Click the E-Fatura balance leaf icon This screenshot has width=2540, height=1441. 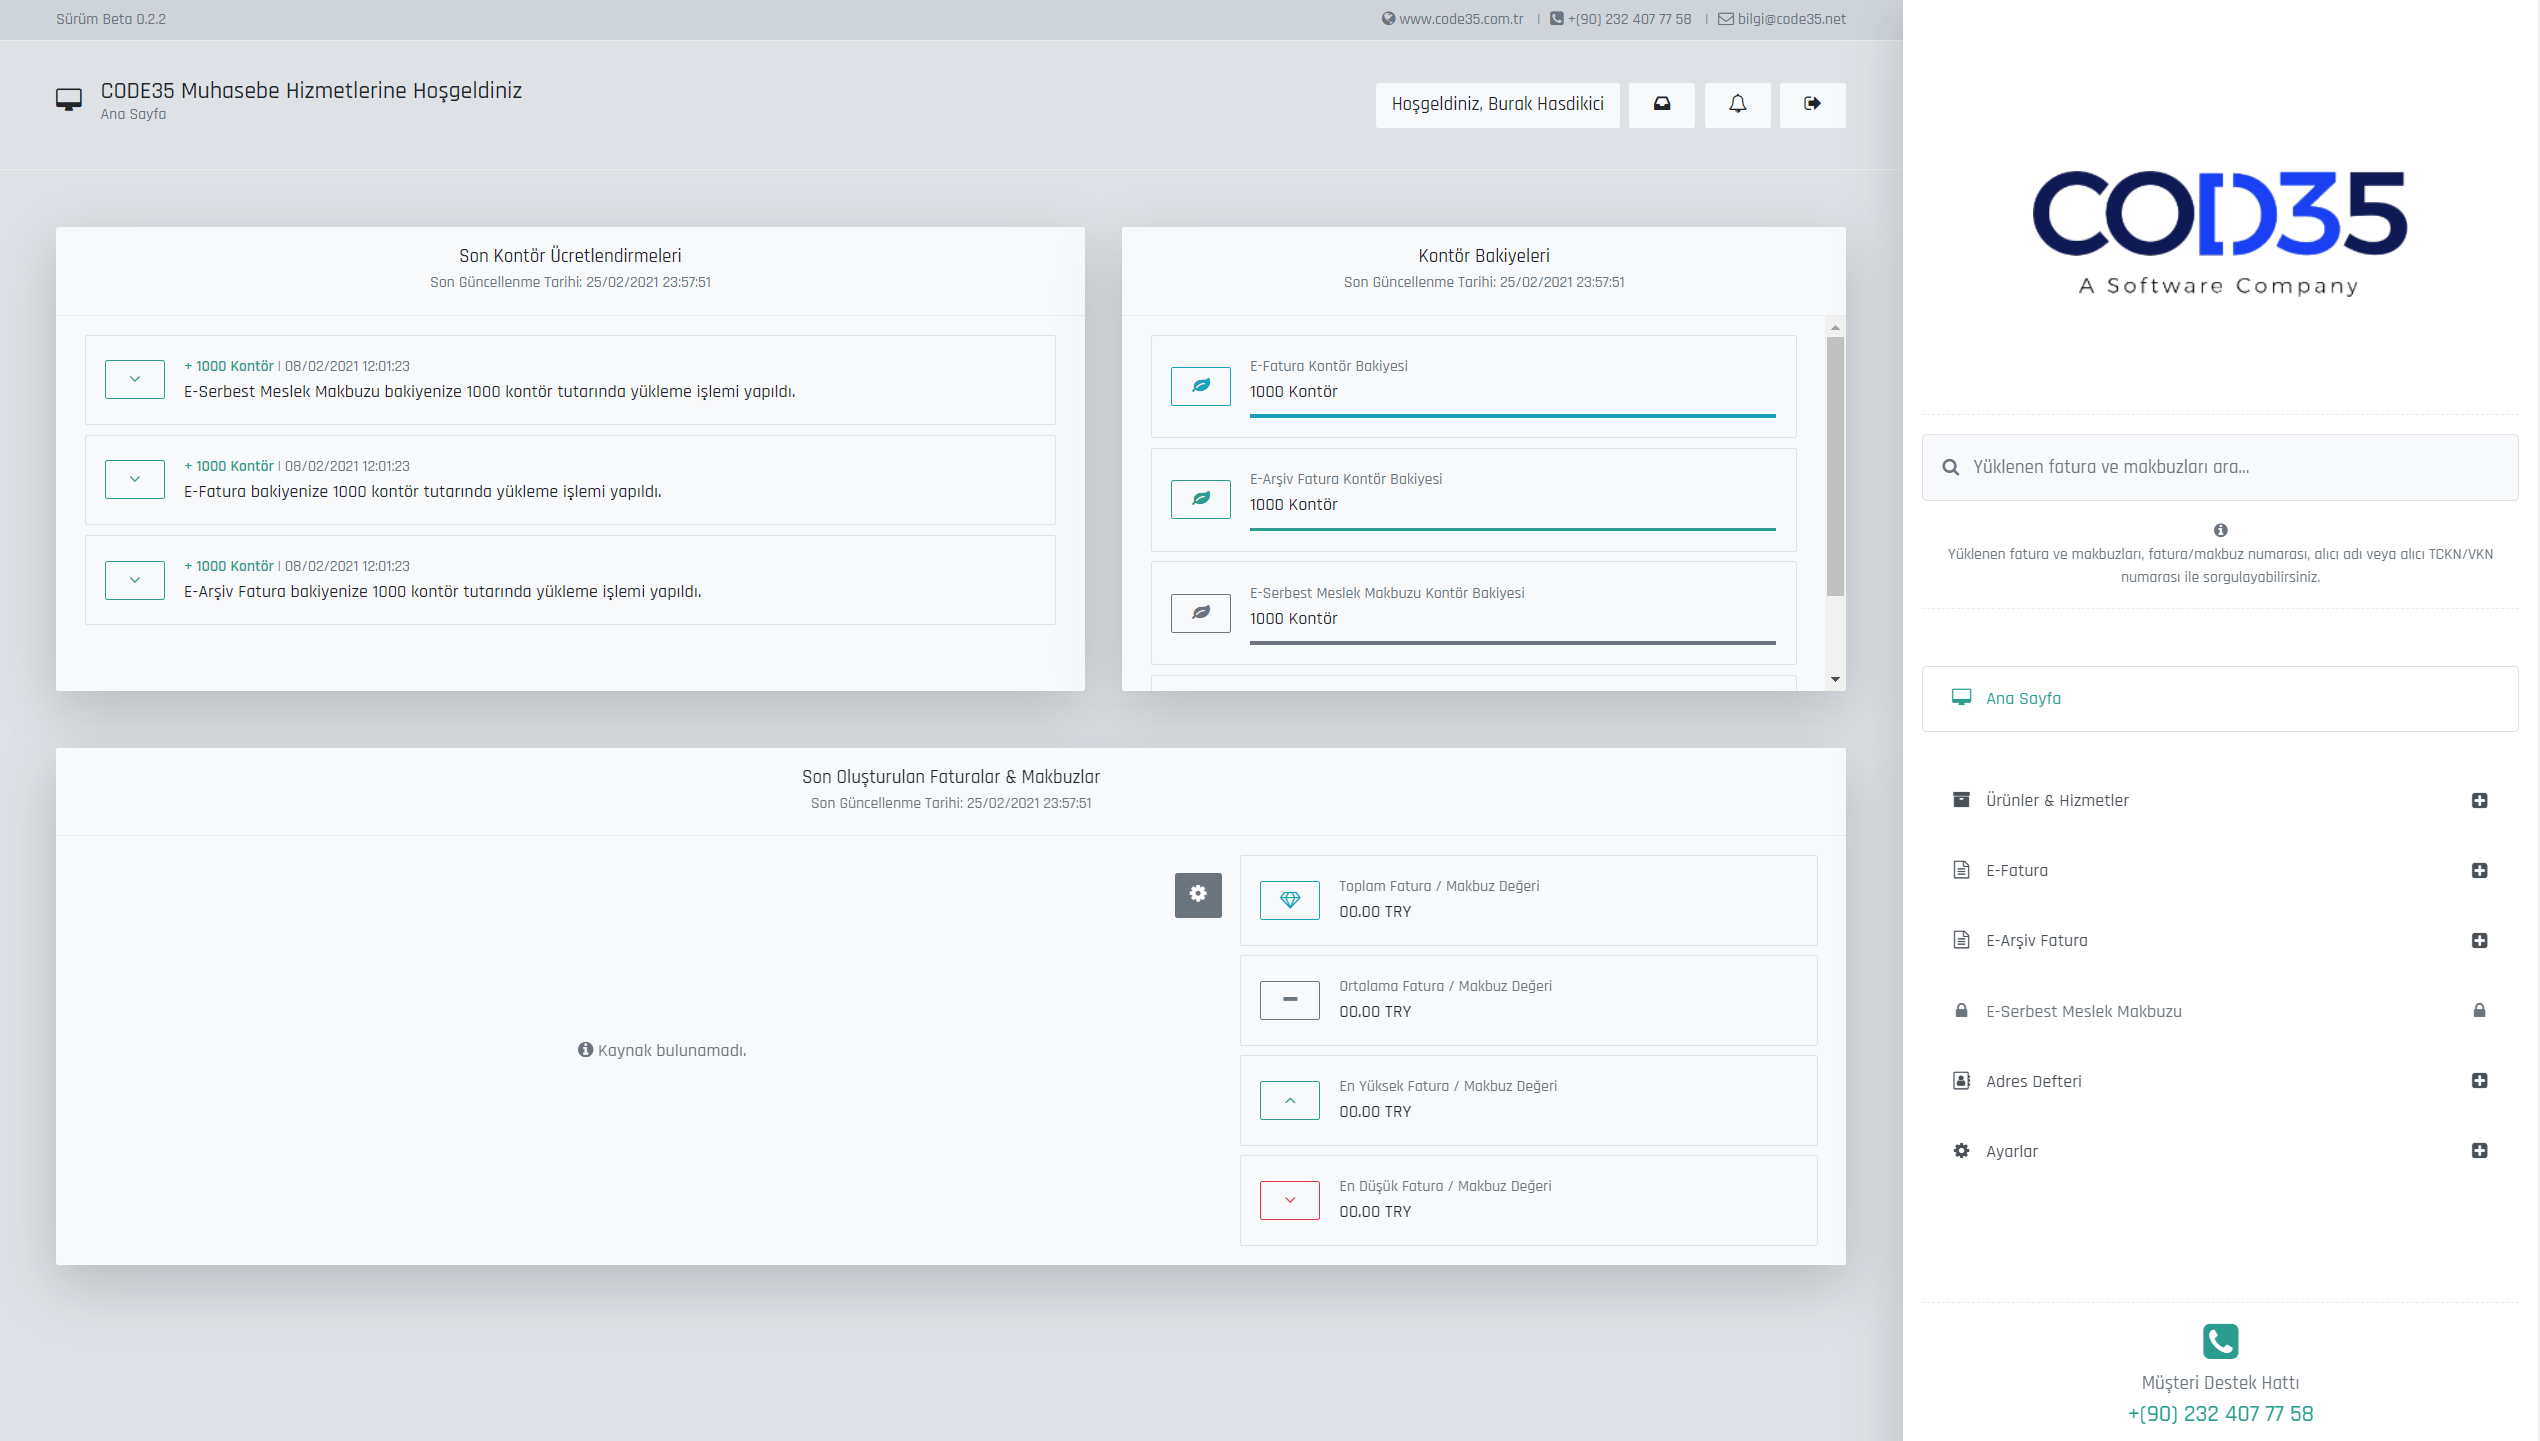click(1200, 386)
